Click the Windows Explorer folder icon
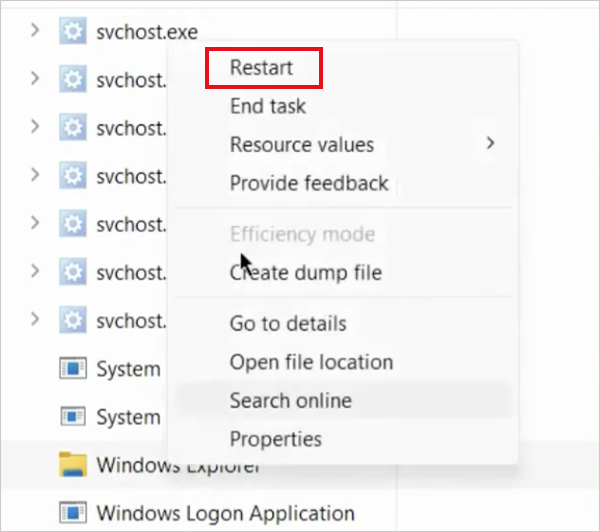 tap(73, 465)
